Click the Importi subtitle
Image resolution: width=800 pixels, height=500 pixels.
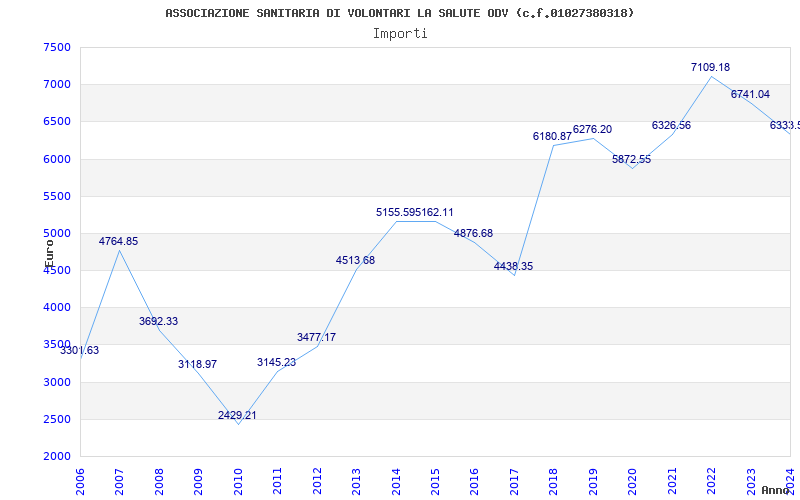(400, 34)
